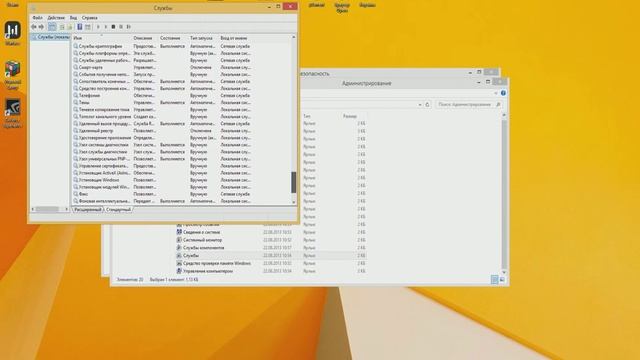Click the gear icon of Телефония service

pos(76,96)
